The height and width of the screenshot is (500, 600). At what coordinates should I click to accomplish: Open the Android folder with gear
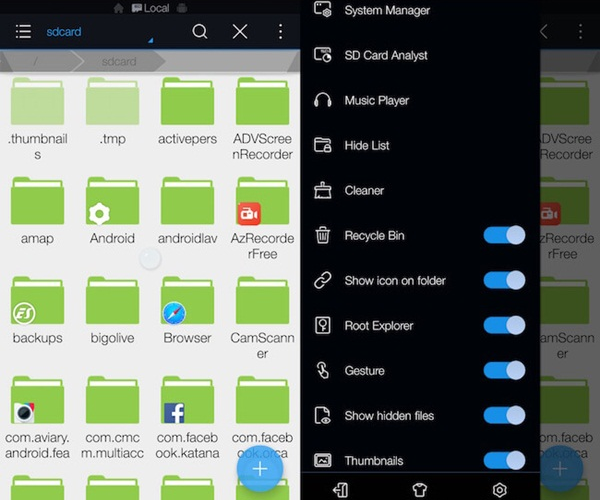pos(112,211)
